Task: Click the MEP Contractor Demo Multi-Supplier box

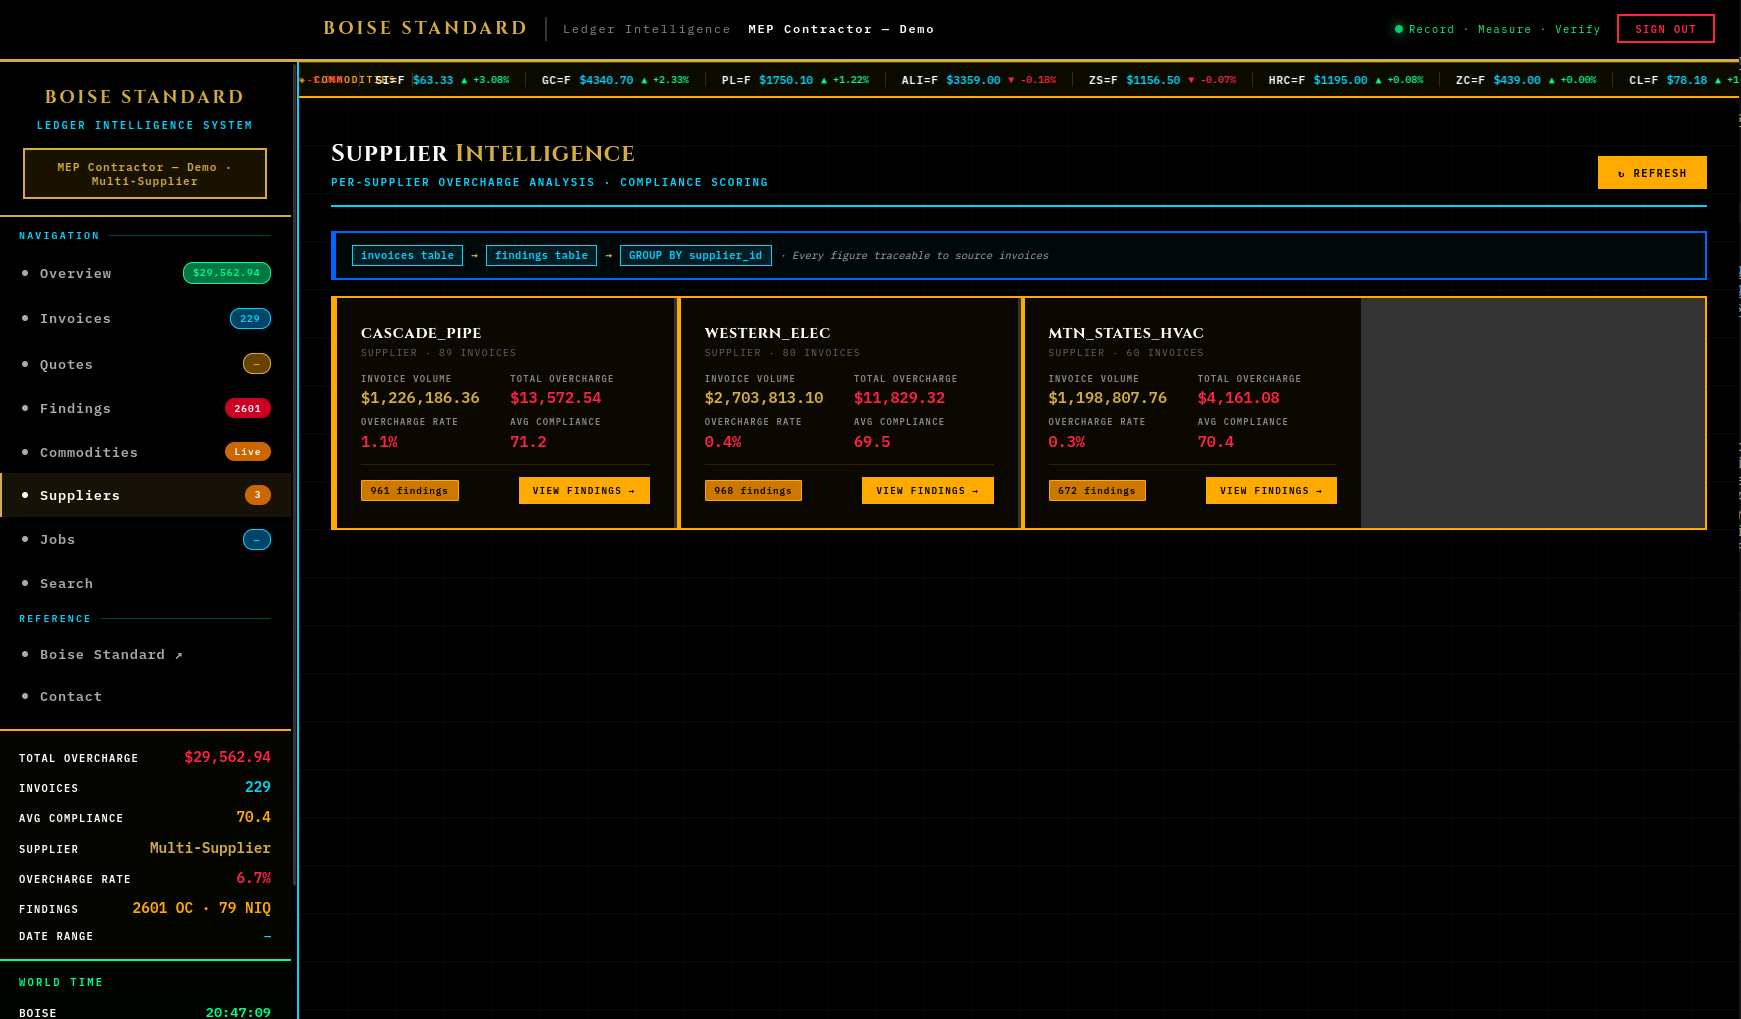Action: (x=145, y=174)
